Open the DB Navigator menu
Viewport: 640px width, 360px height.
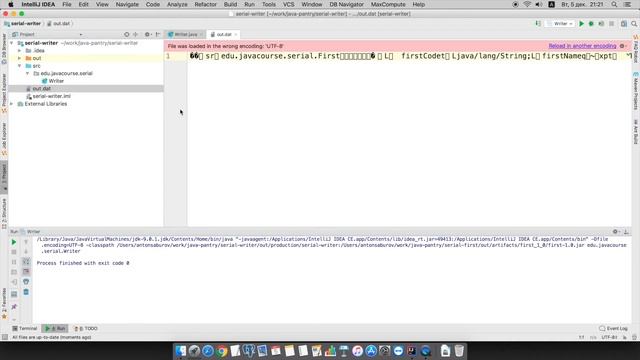tap(346, 4)
